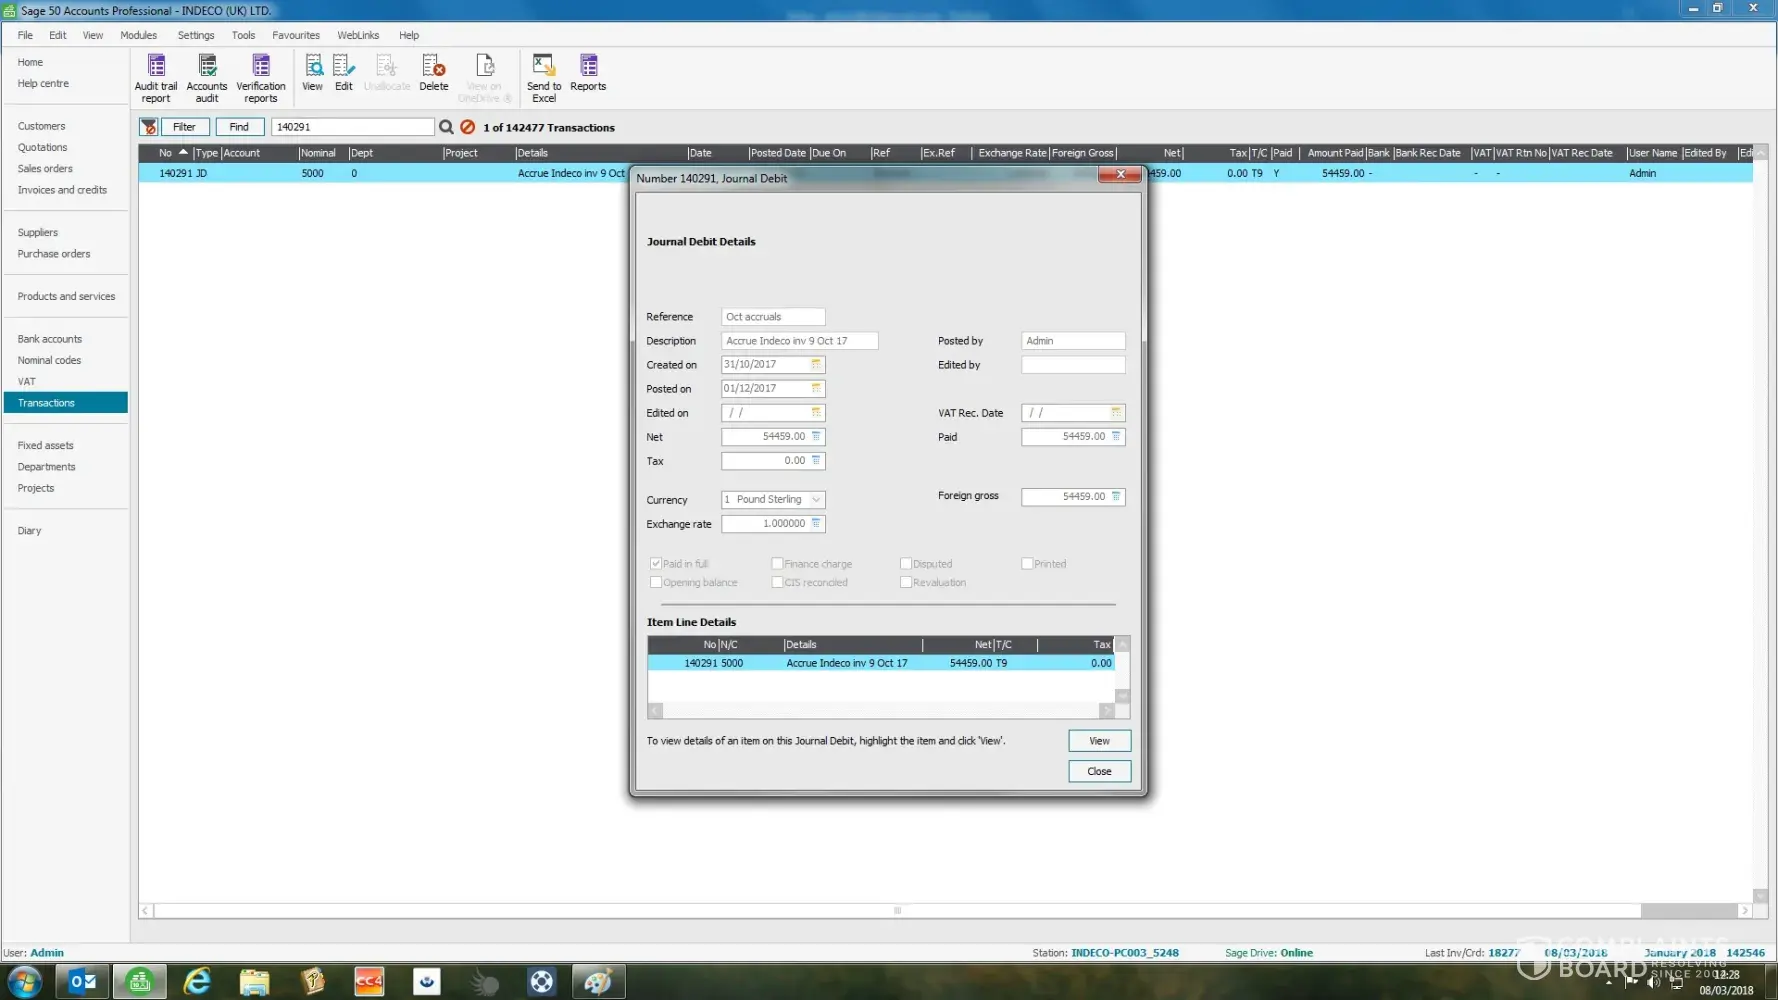Open the Net amount calculator dropdown
Screen dimensions: 1778x1000
pos(816,437)
